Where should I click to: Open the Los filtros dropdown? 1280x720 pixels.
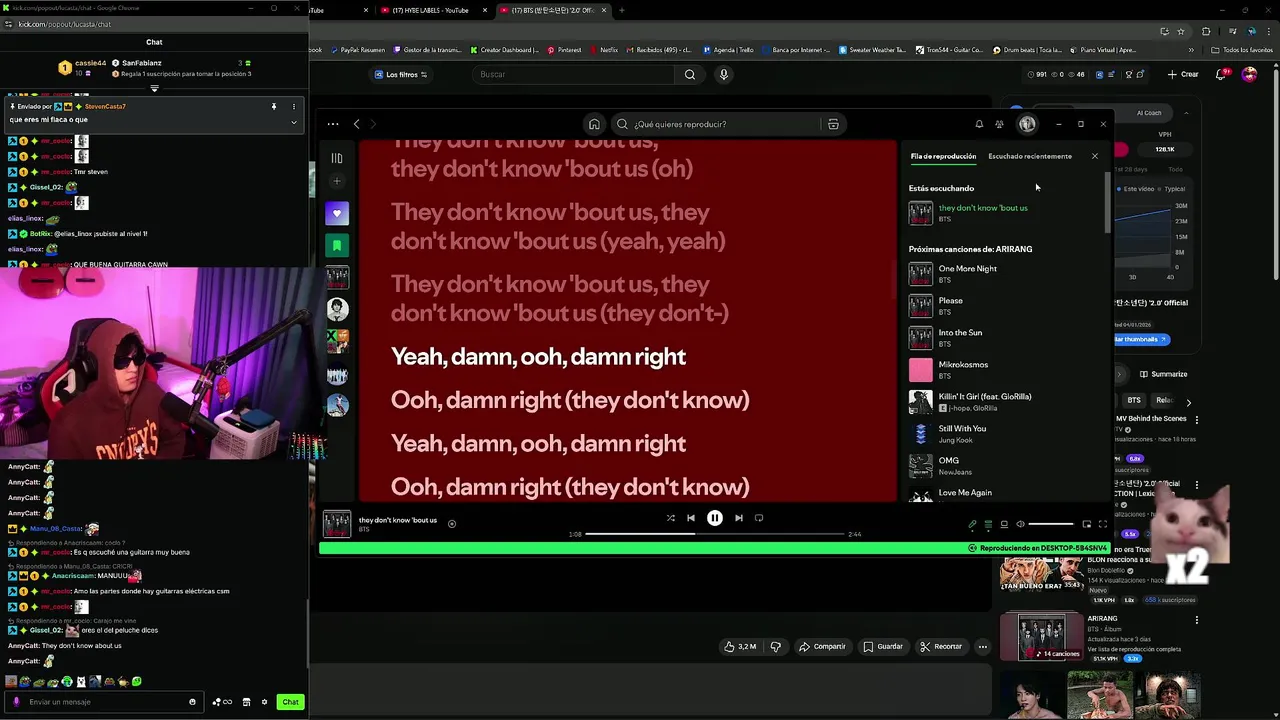[x=401, y=74]
